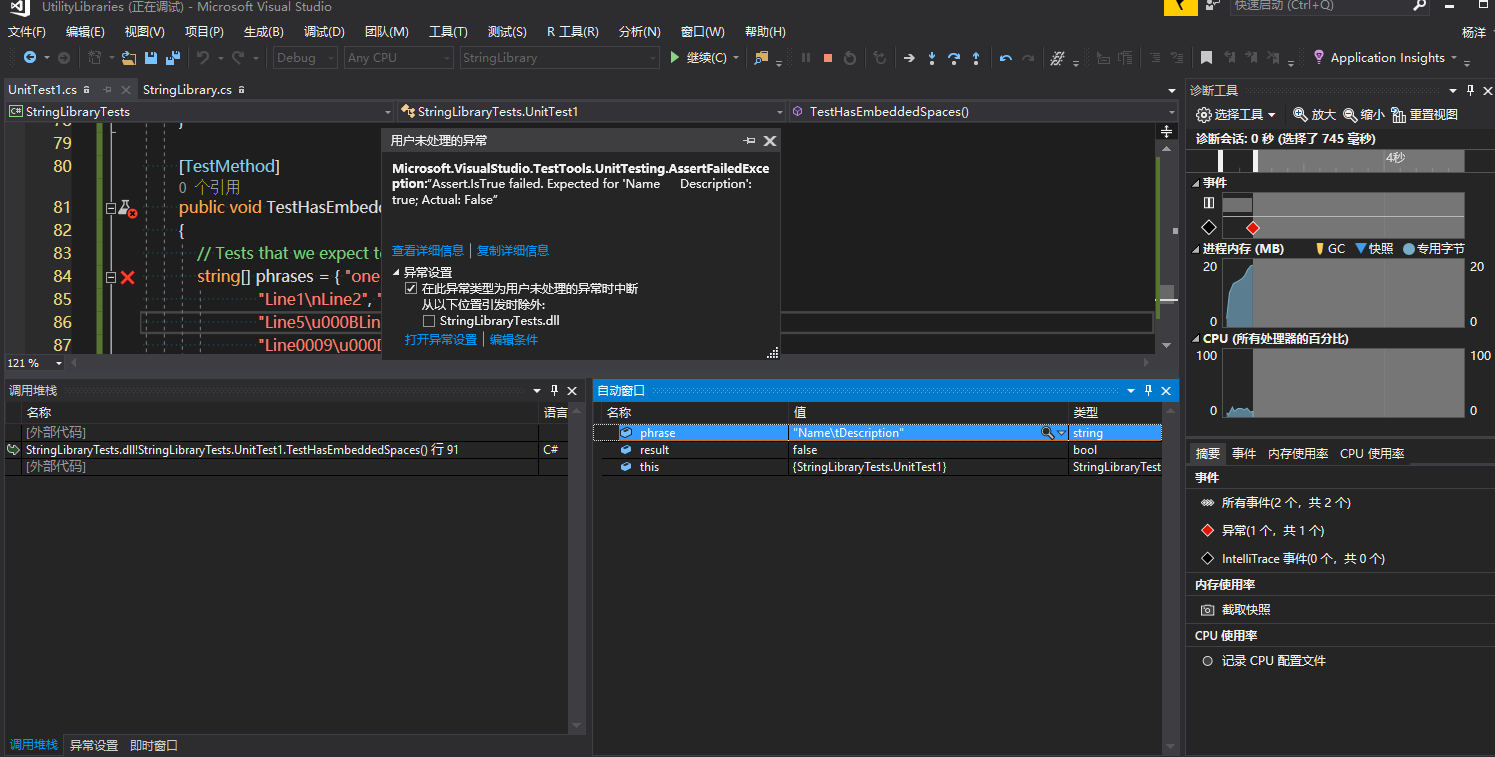Open StringLibraryTests.UnitTest1 type dropdown

pyautogui.click(x=591, y=111)
